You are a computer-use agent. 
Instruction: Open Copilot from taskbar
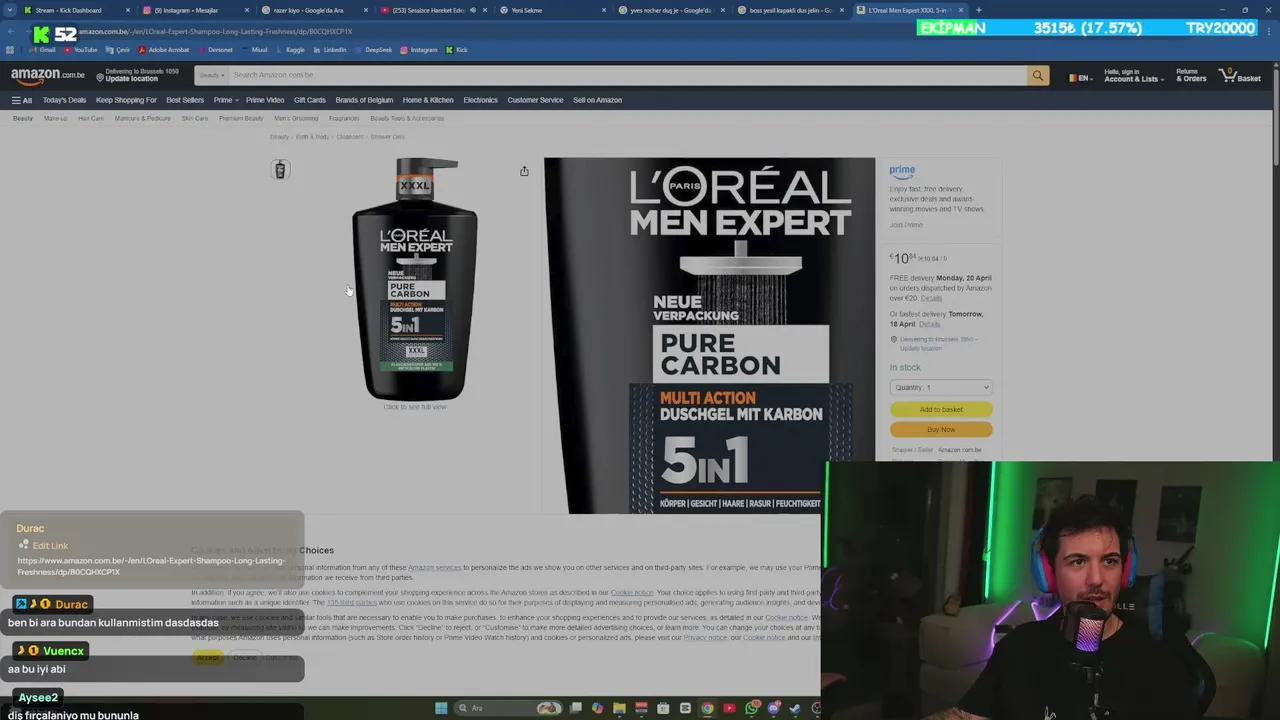597,708
